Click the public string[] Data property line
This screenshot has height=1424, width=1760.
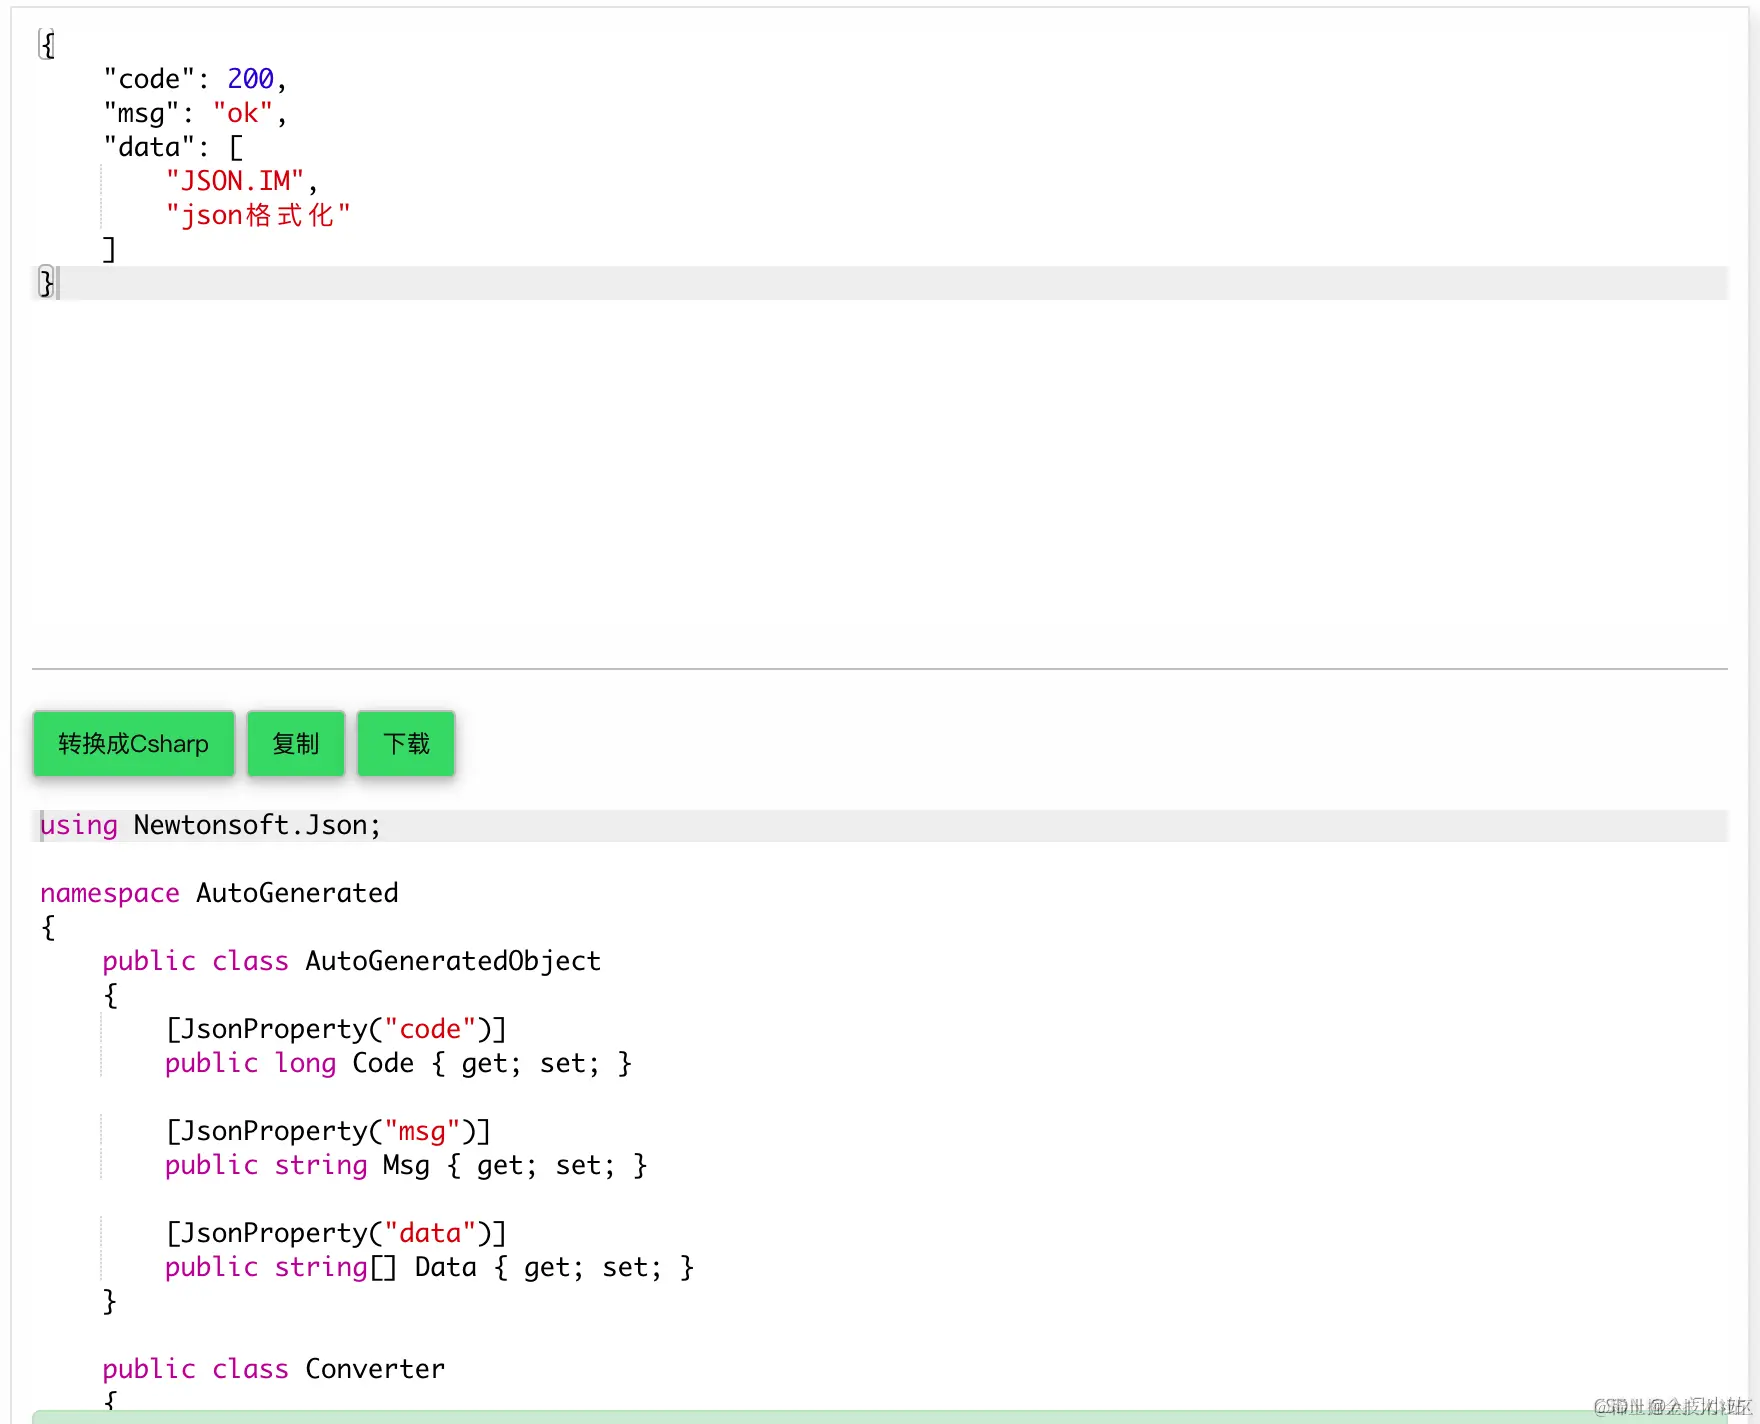click(430, 1267)
